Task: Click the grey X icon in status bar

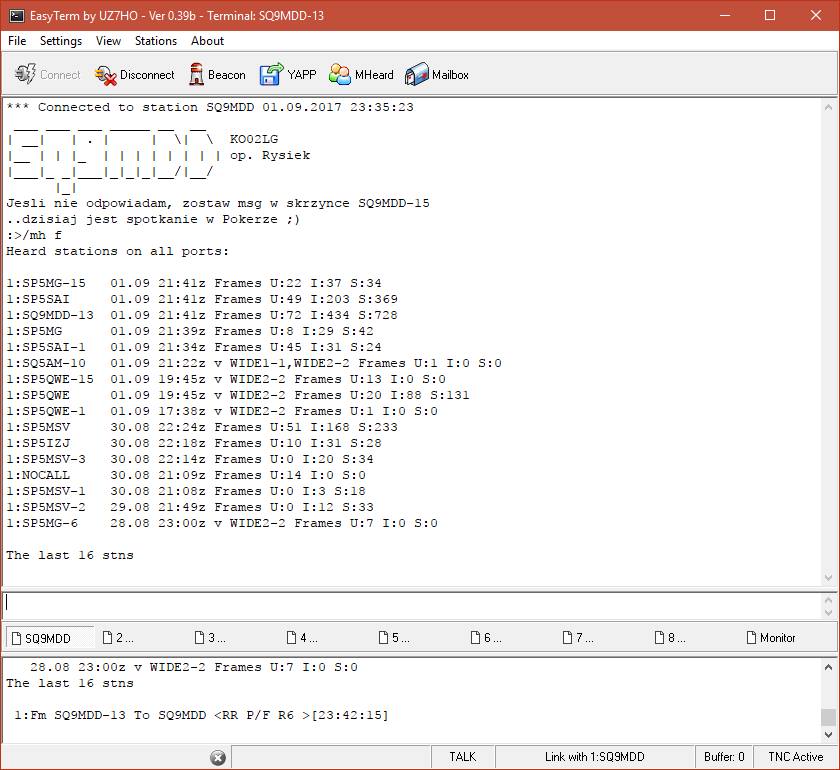Action: (219, 757)
